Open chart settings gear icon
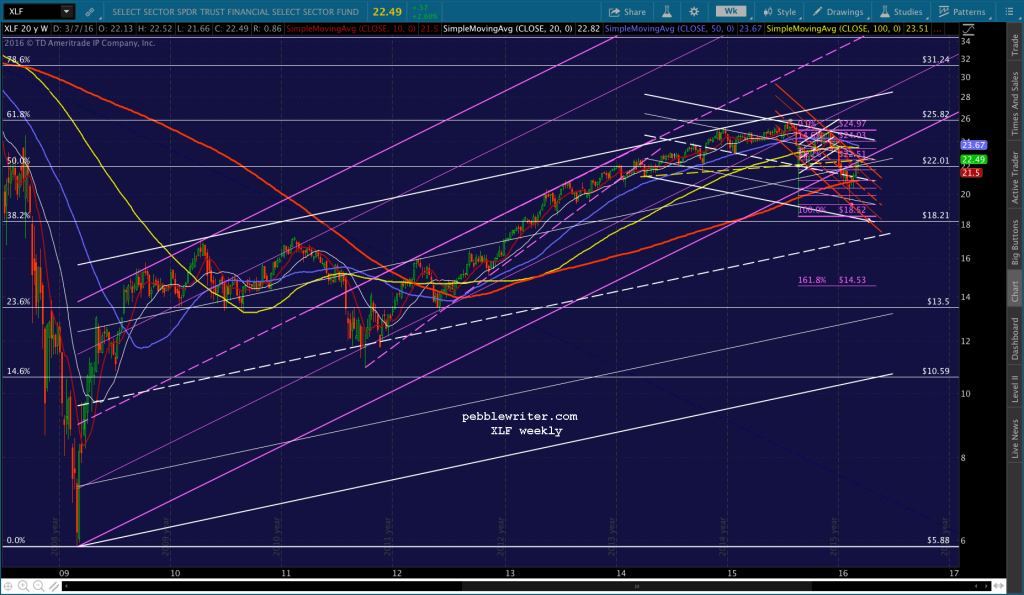 pyautogui.click(x=694, y=11)
